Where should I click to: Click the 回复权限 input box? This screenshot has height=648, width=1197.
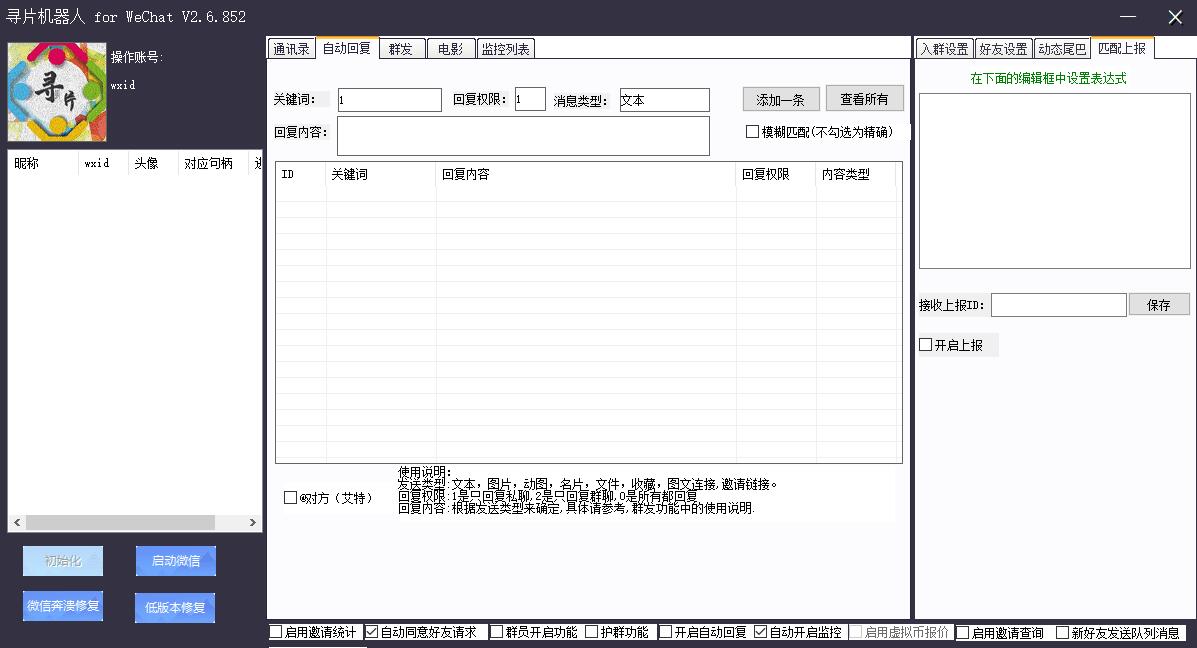[x=530, y=99]
